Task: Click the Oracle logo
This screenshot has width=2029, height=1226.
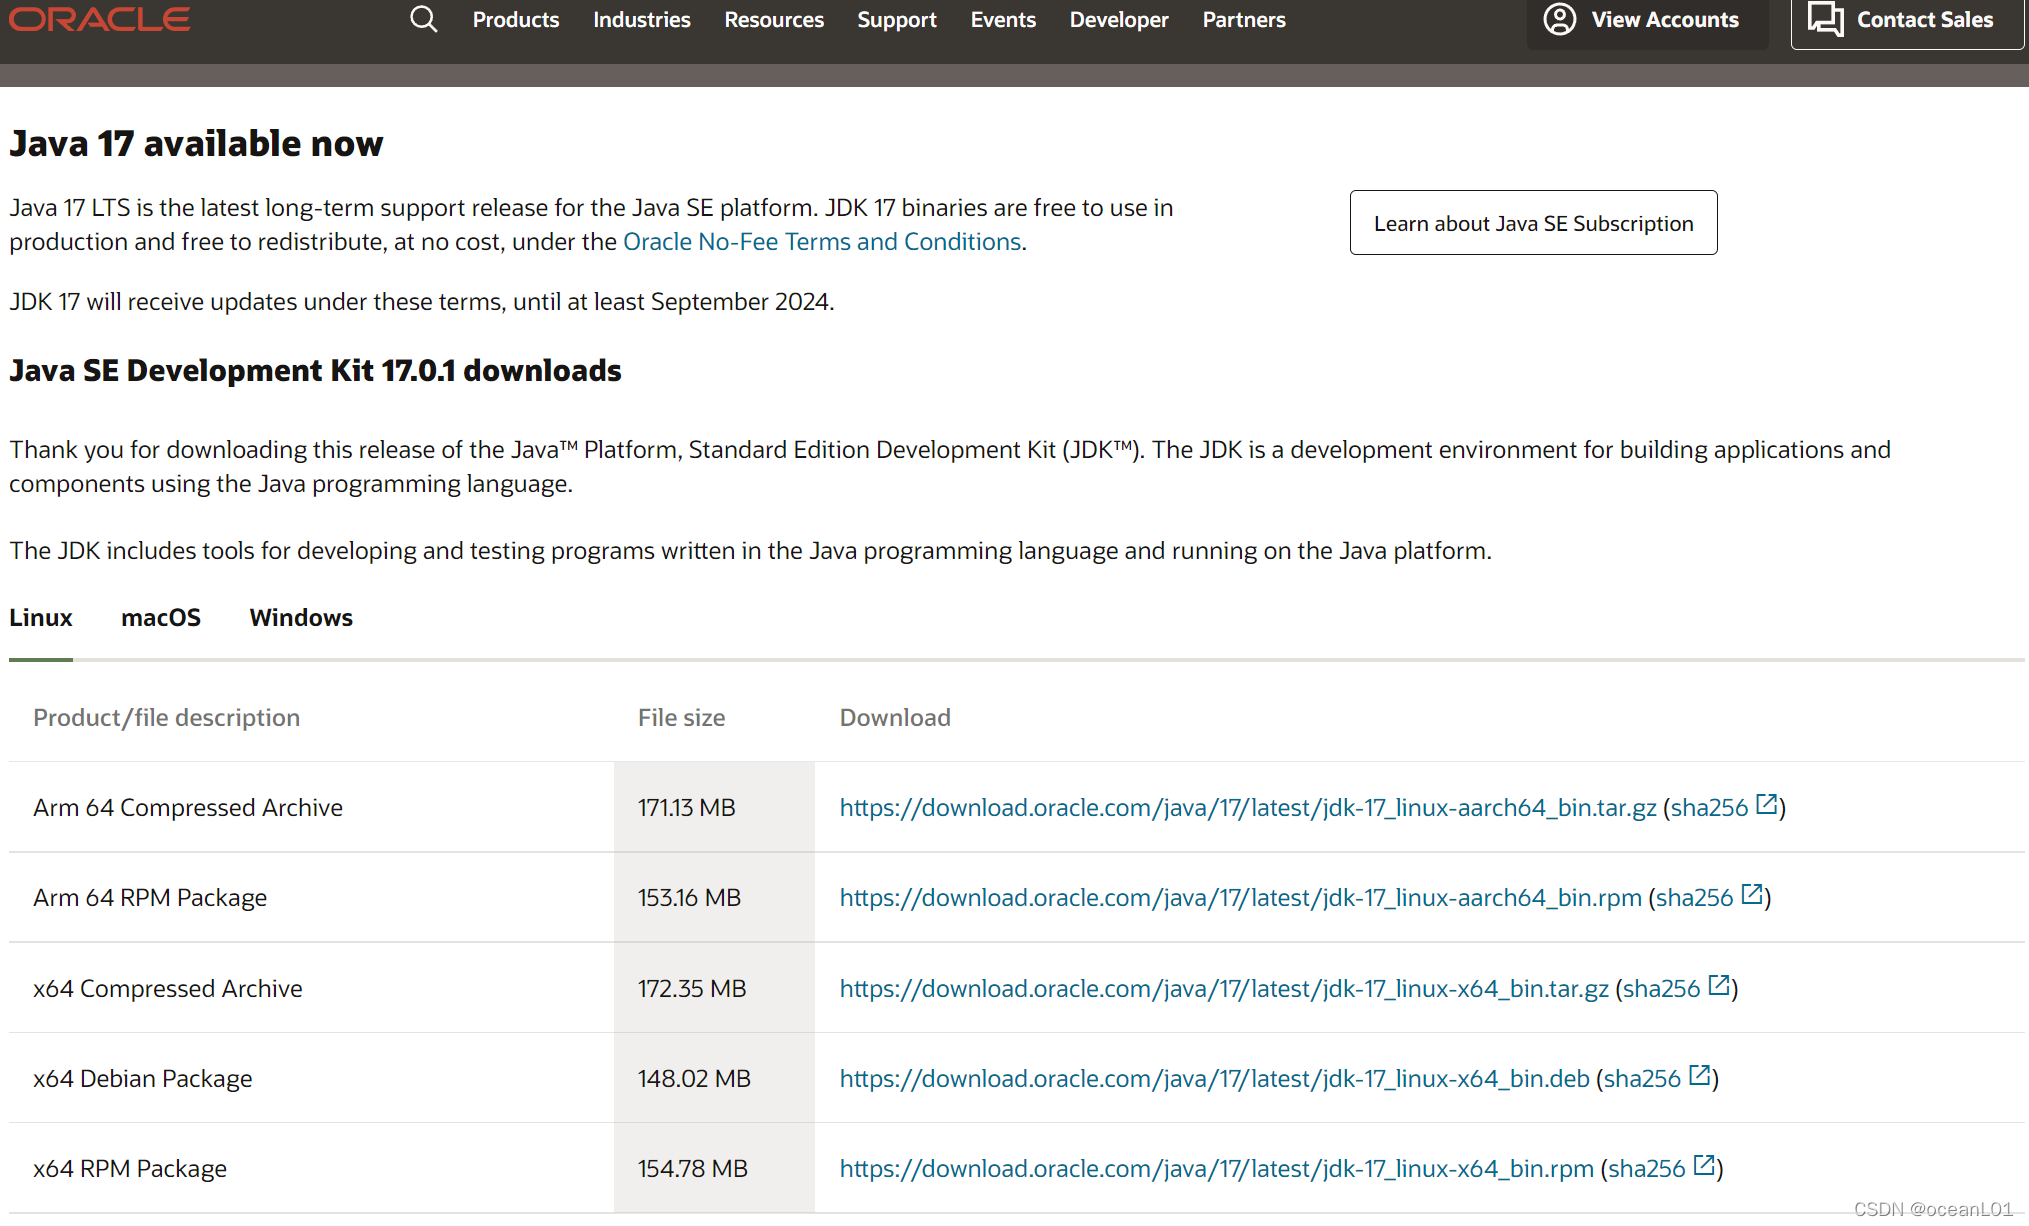Action: pyautogui.click(x=100, y=19)
